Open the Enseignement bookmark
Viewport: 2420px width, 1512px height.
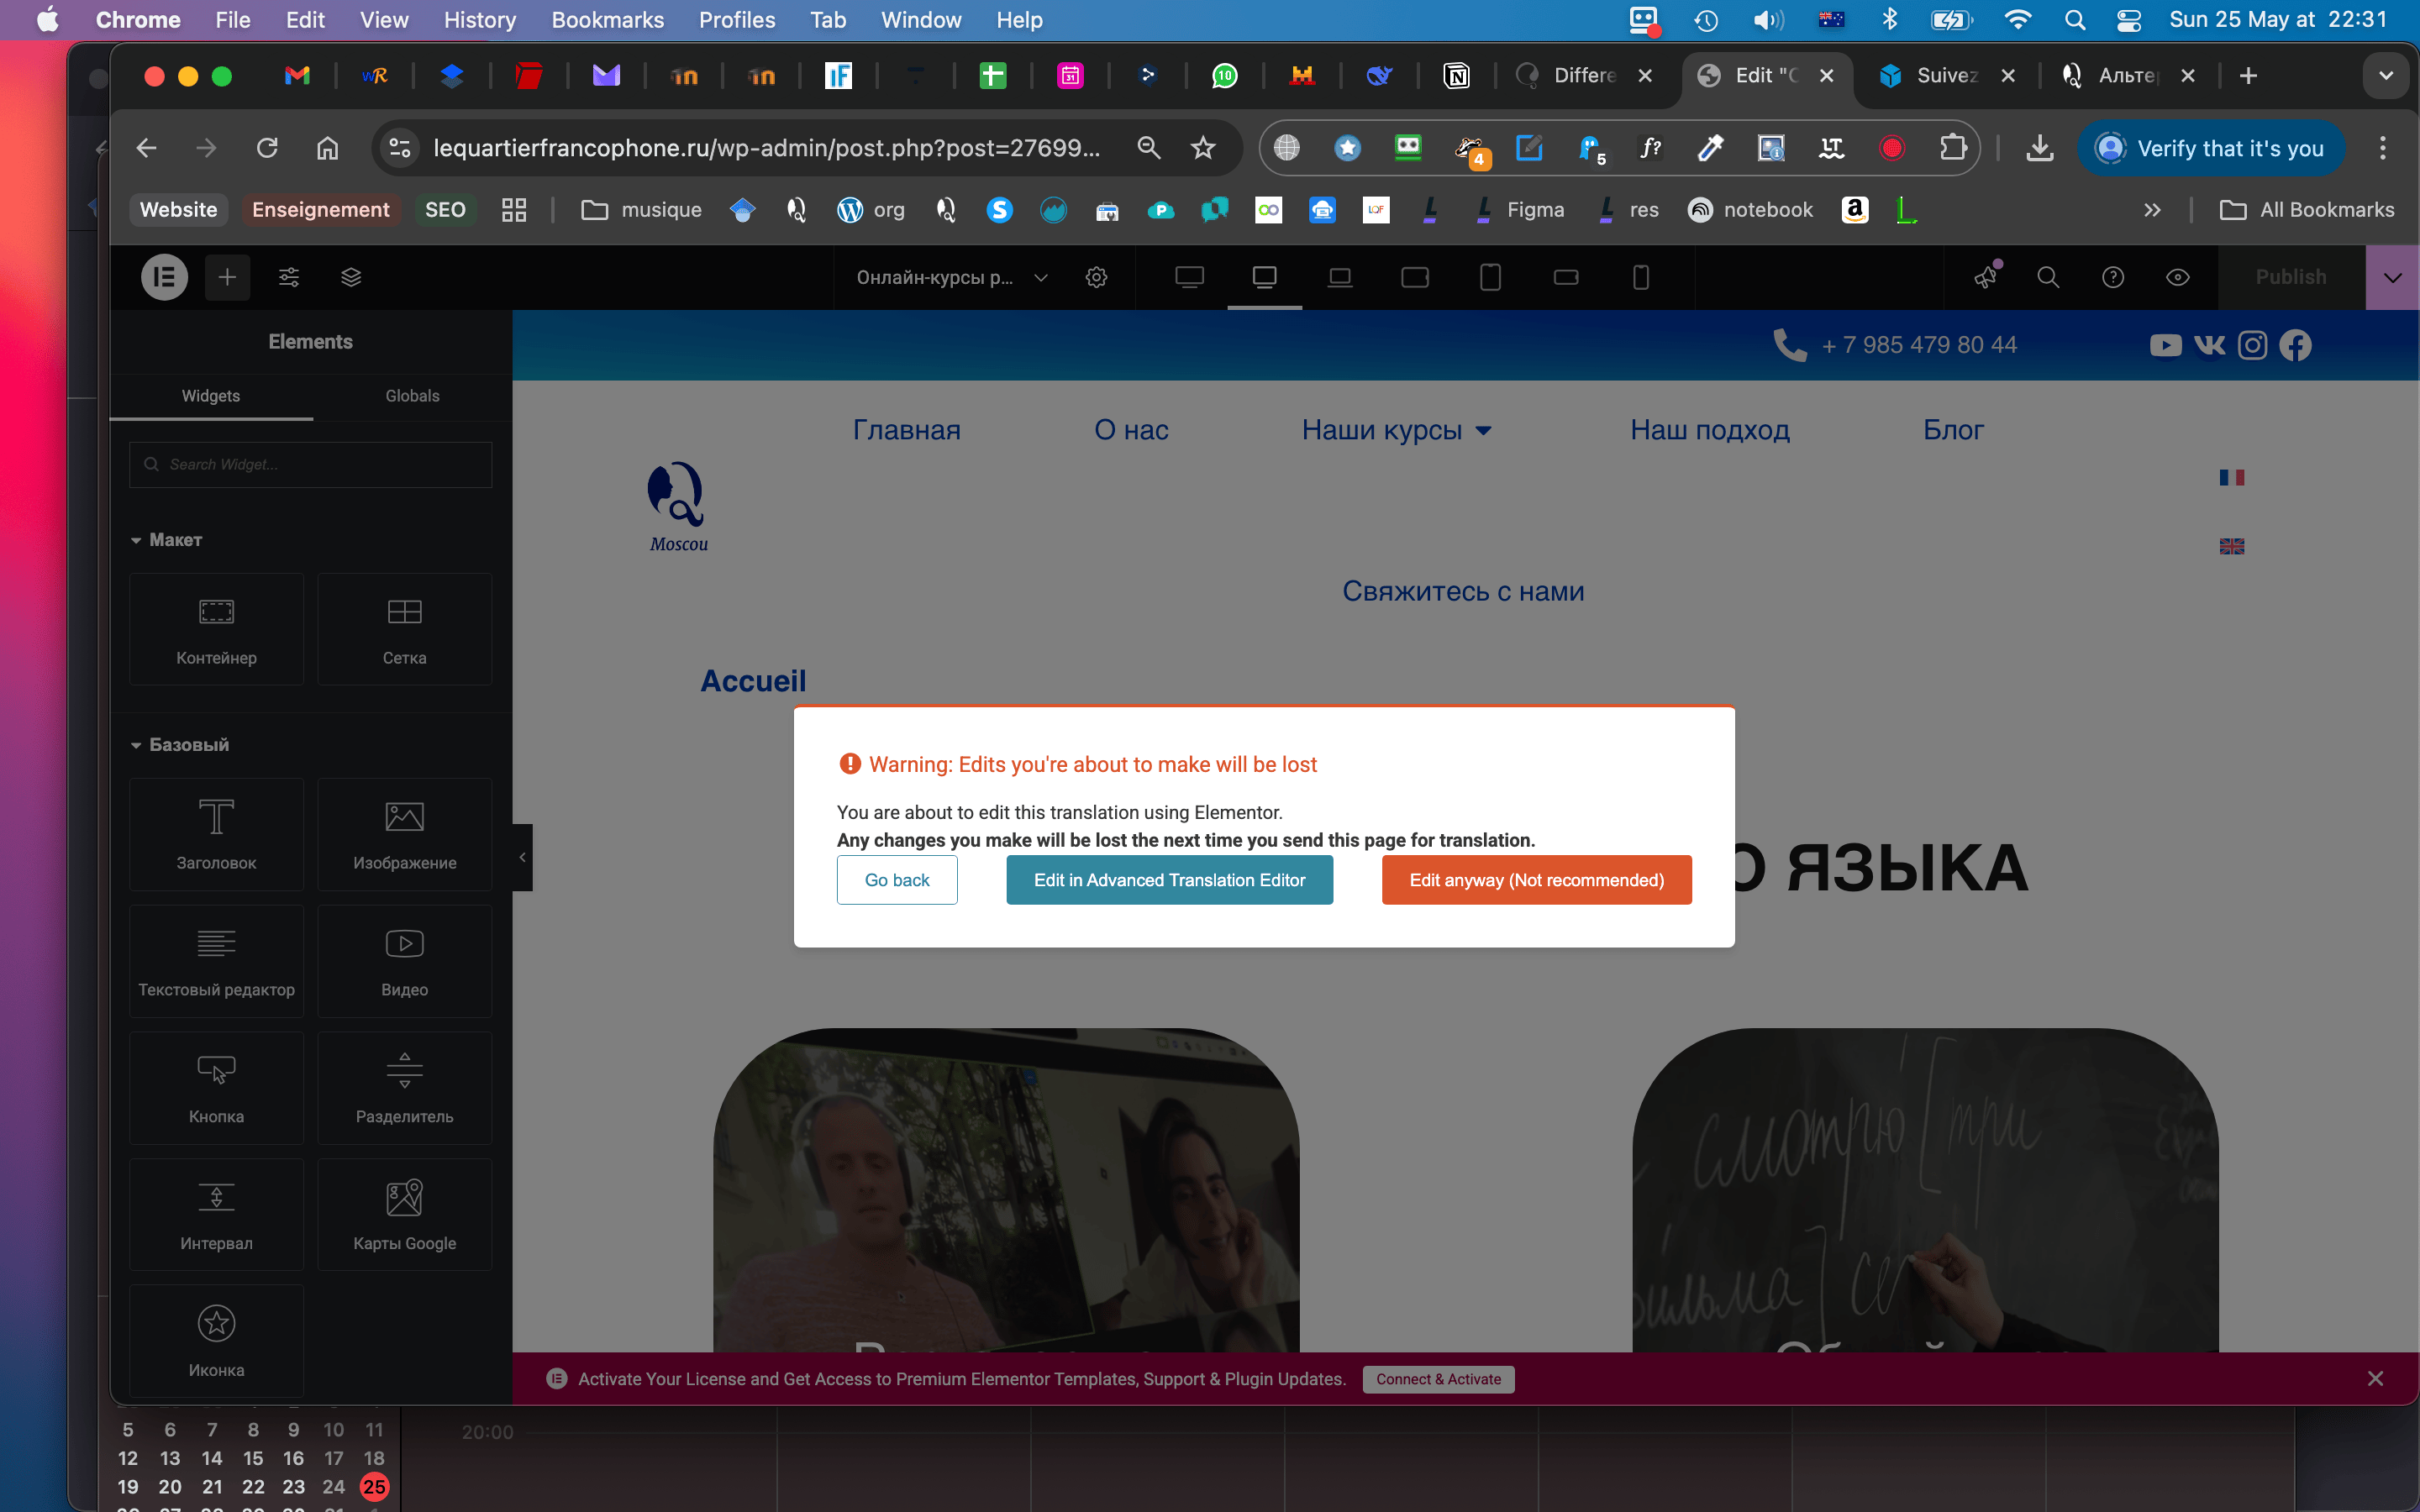320,210
